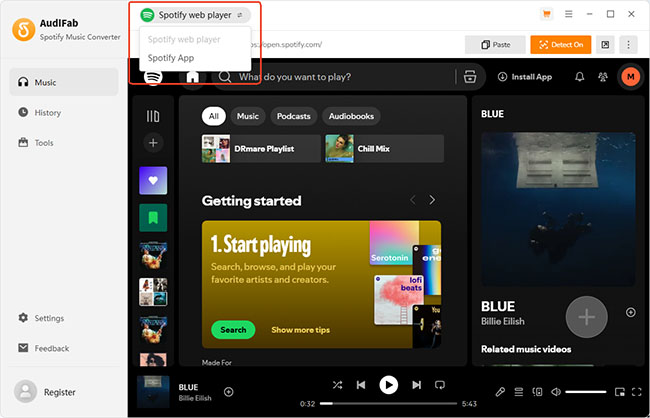This screenshot has height=418, width=650.
Task: Click the now playing thumbnail in player bar
Action: (x=153, y=392)
